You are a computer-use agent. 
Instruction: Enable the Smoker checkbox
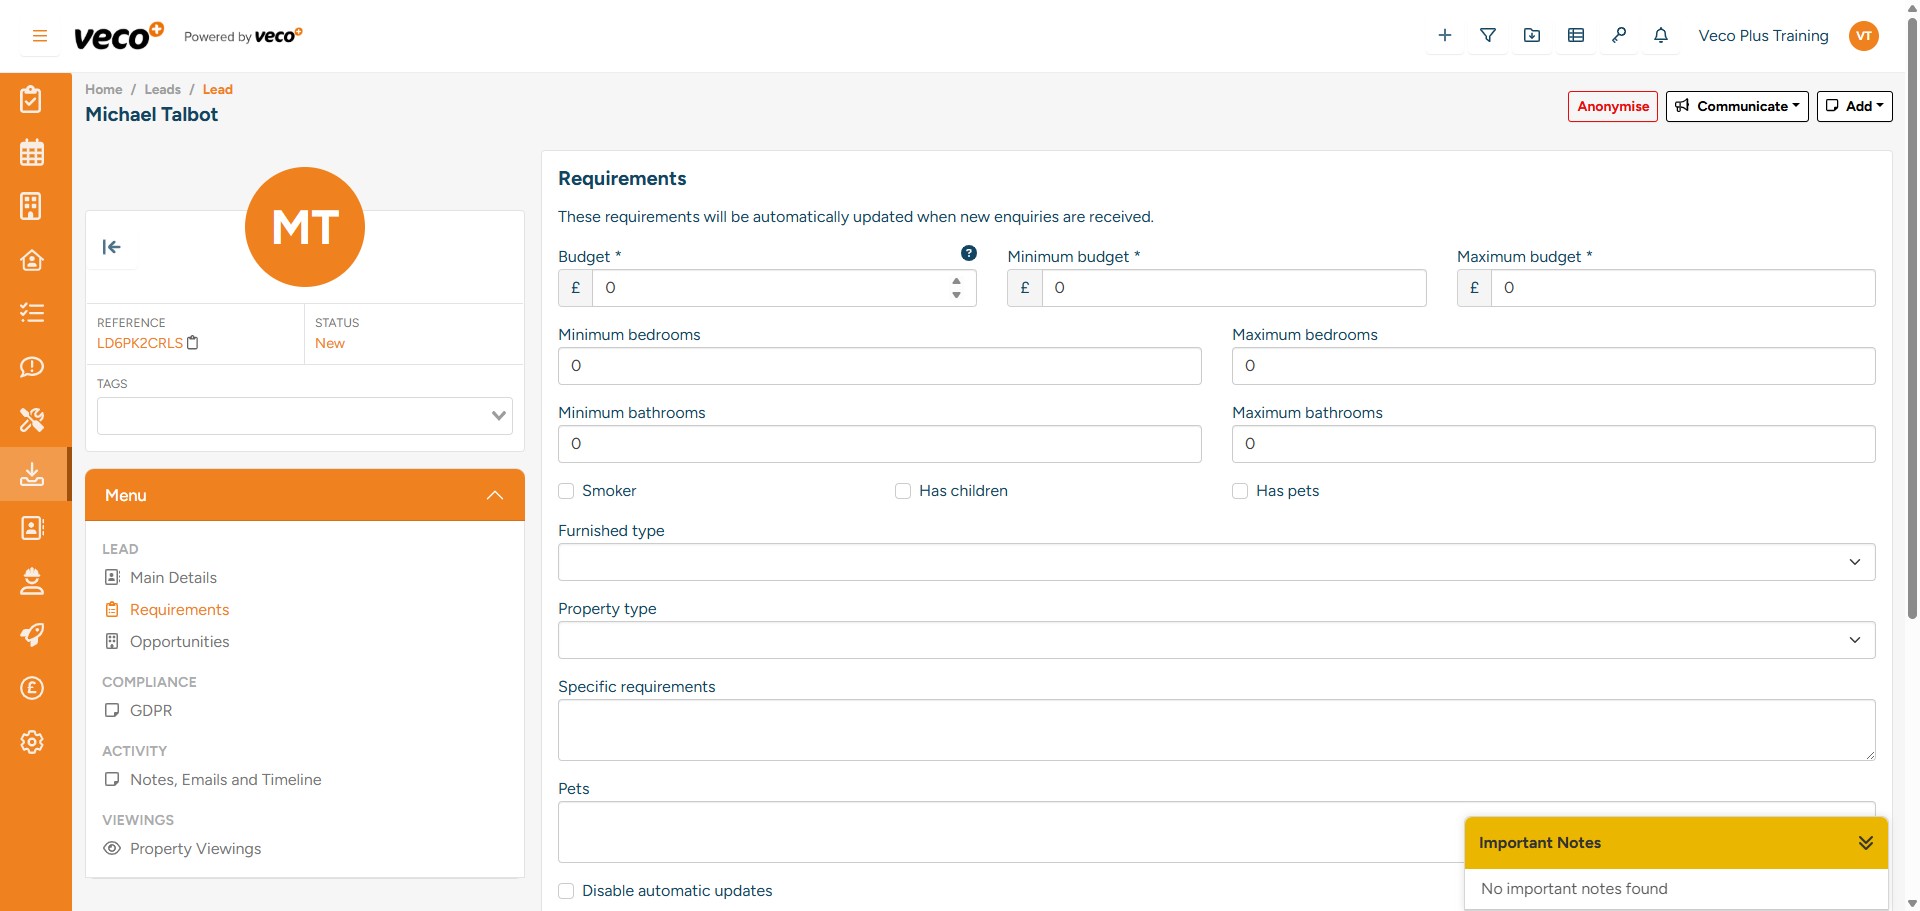(566, 491)
